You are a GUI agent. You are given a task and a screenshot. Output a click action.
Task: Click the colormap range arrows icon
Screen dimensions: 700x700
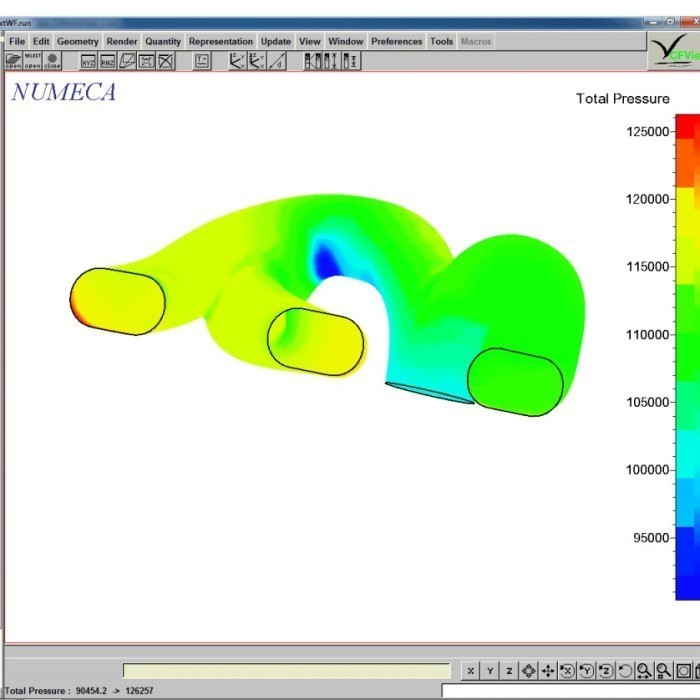[331, 61]
